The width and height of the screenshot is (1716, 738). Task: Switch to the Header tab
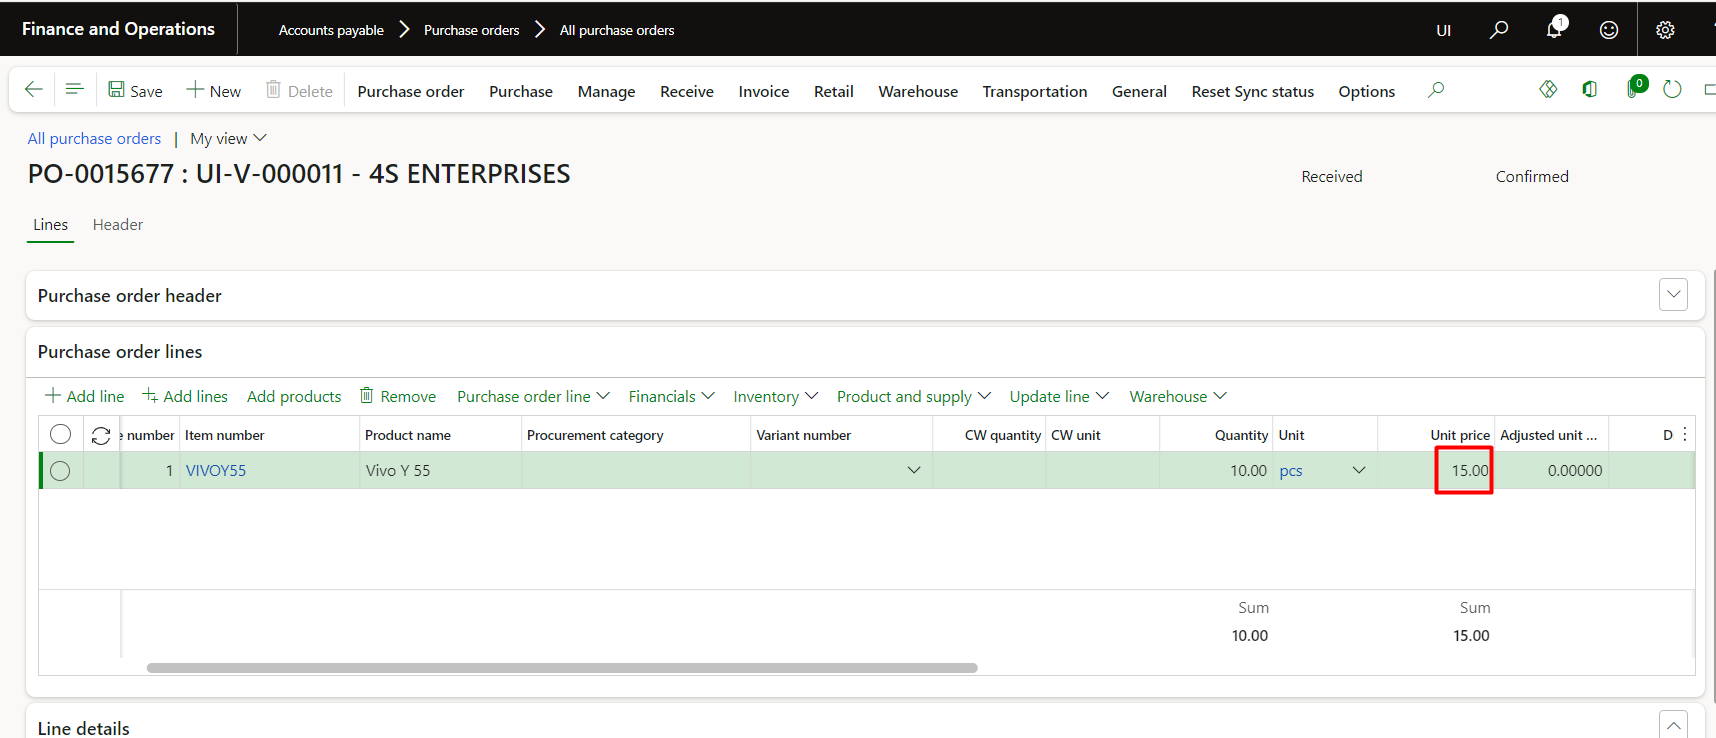(x=118, y=225)
